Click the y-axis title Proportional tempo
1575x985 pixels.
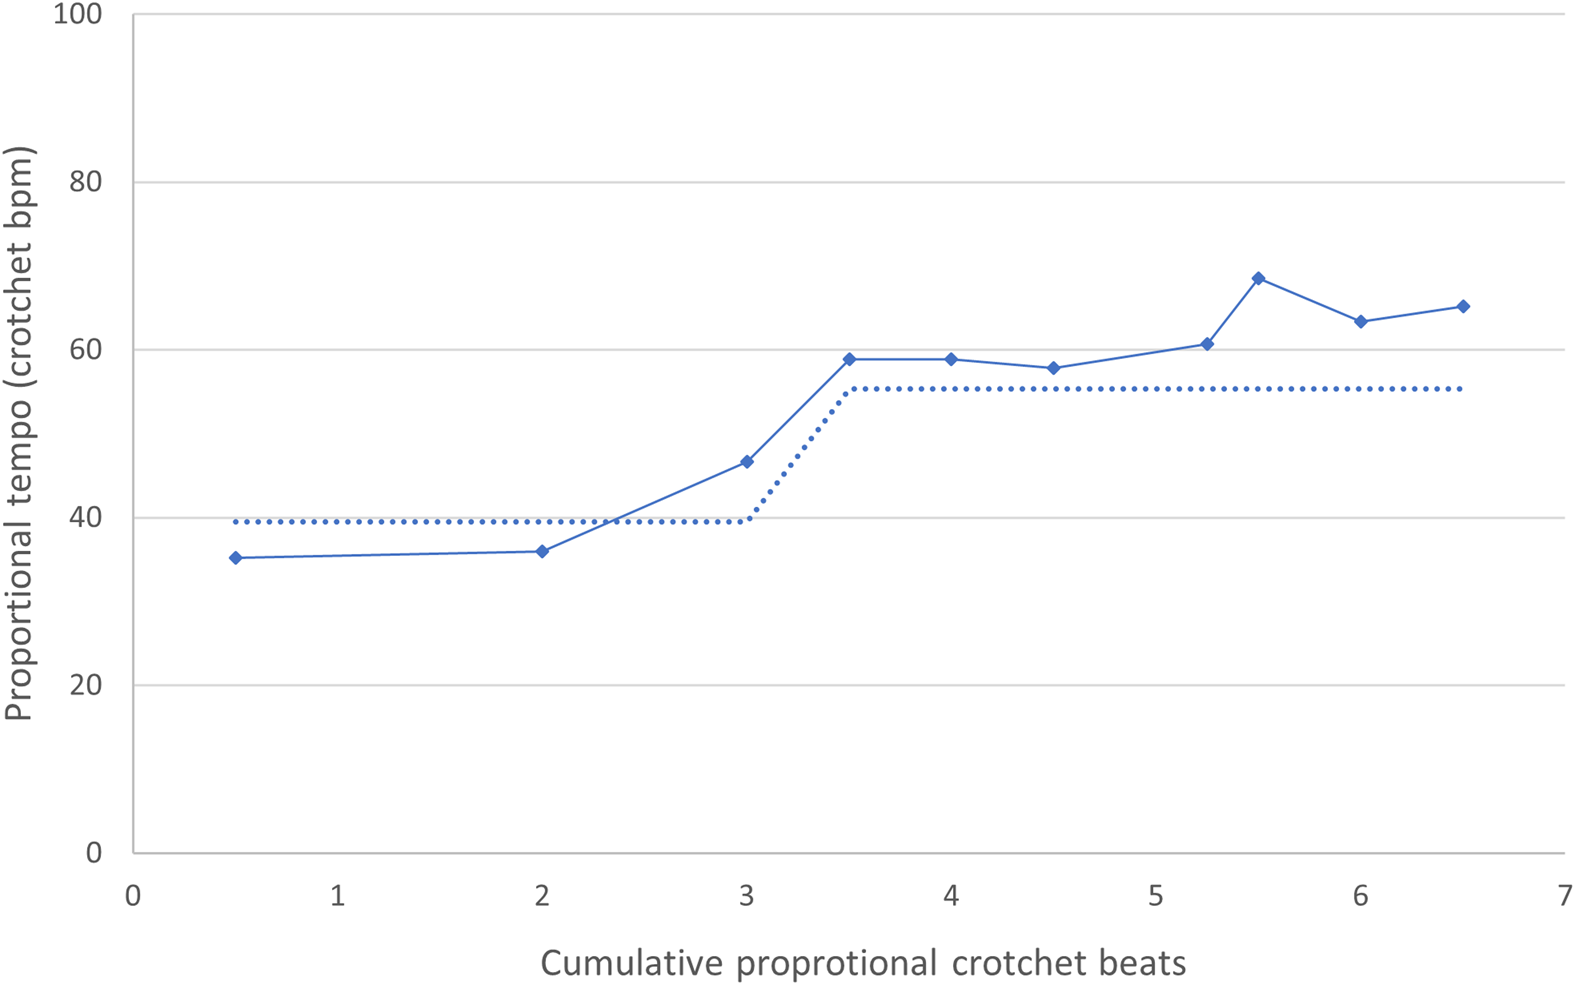tap(19, 433)
